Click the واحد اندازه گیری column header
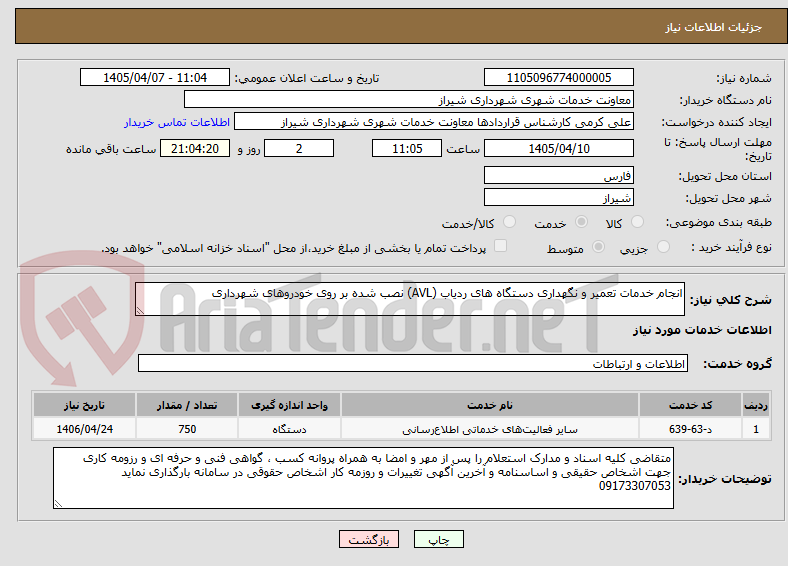 coord(289,405)
